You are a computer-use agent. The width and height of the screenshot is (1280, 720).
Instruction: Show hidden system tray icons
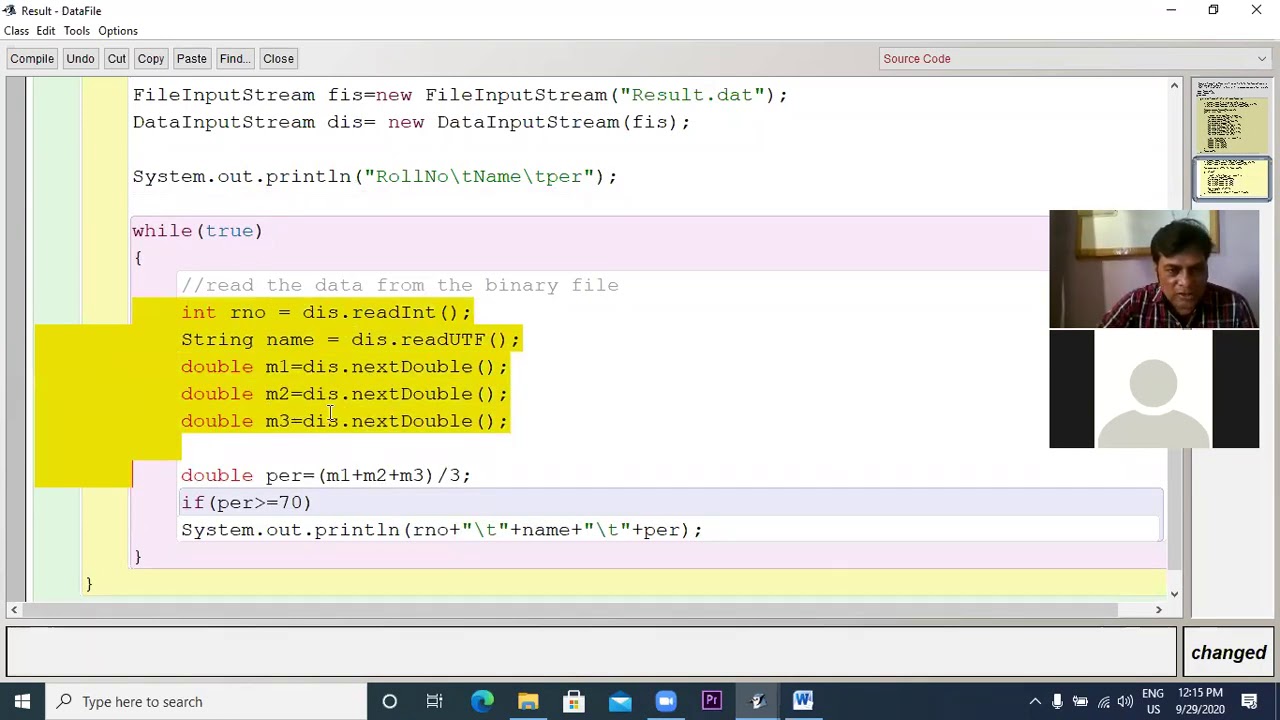coord(1035,702)
